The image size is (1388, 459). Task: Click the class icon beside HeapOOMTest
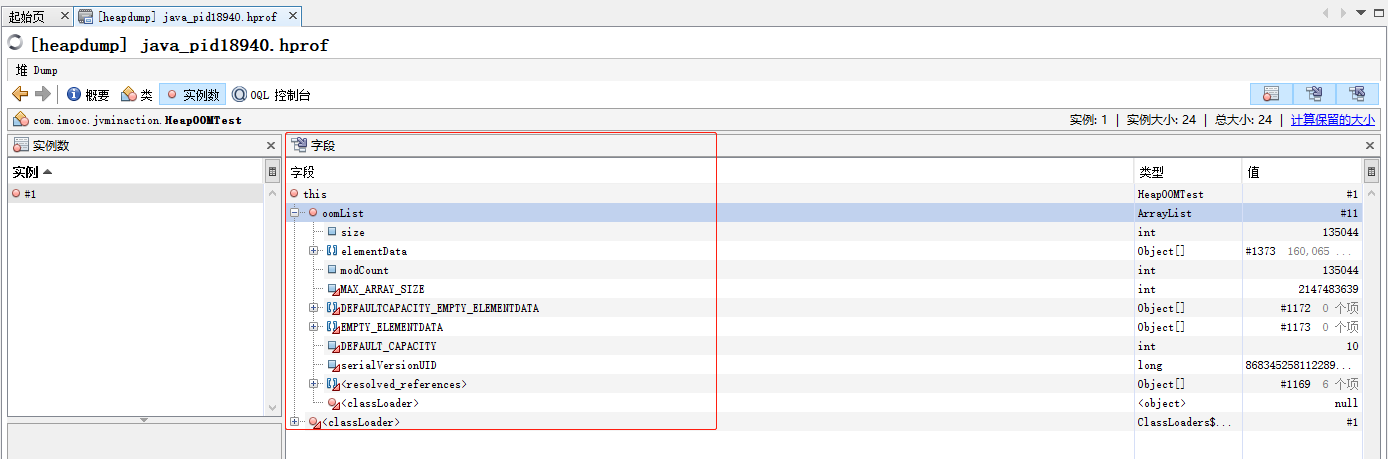tap(20, 120)
